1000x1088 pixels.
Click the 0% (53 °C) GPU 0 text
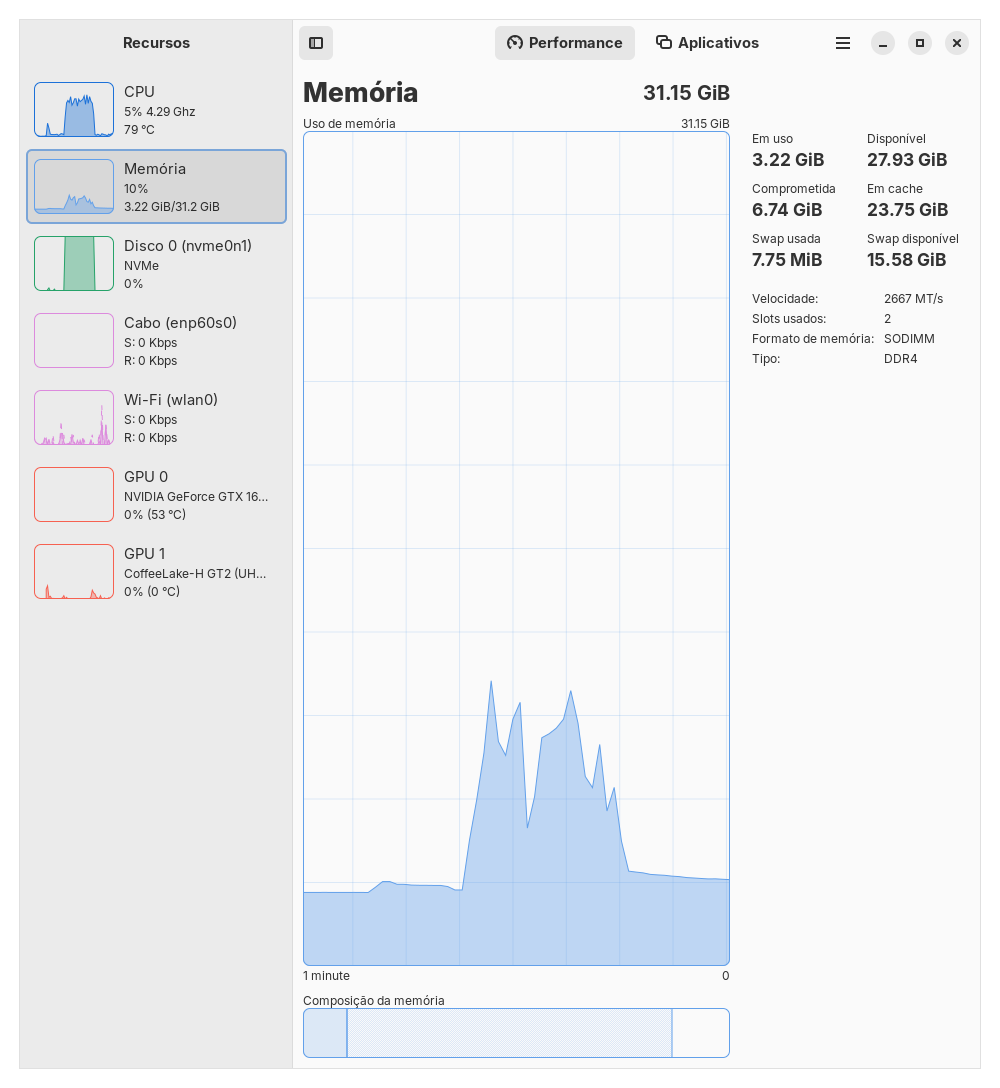coord(155,515)
